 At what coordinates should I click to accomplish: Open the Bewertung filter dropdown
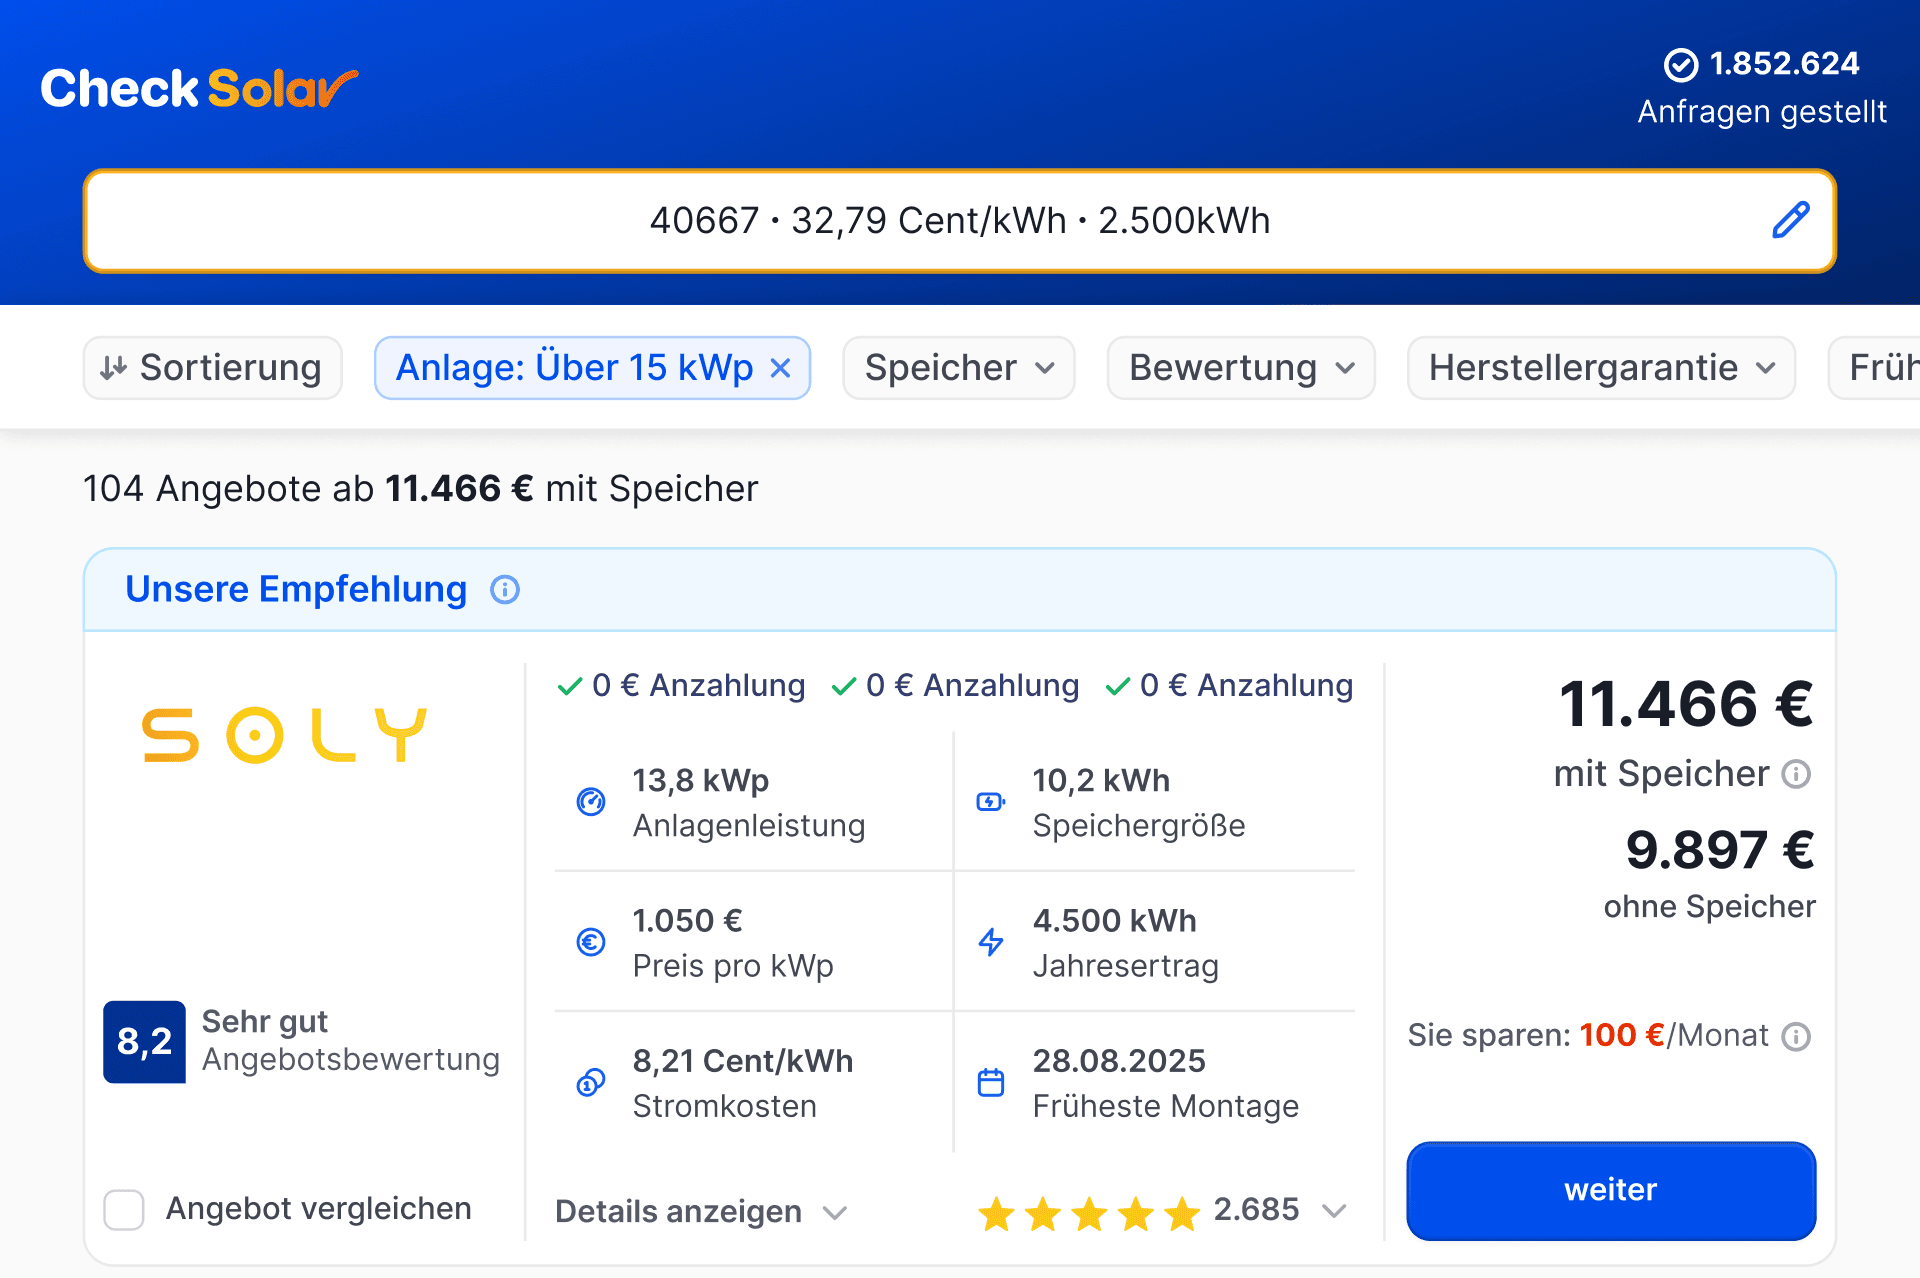coord(1240,368)
